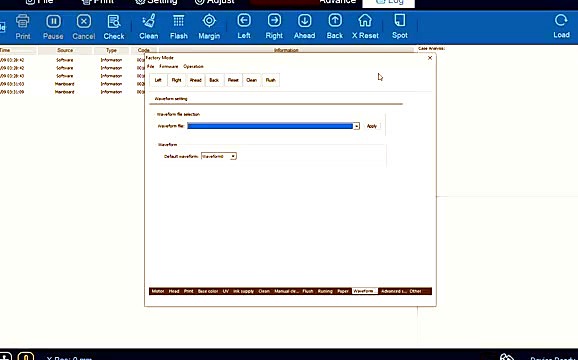Click the Information column header in the log
This screenshot has width=578, height=360.
coord(286,50)
